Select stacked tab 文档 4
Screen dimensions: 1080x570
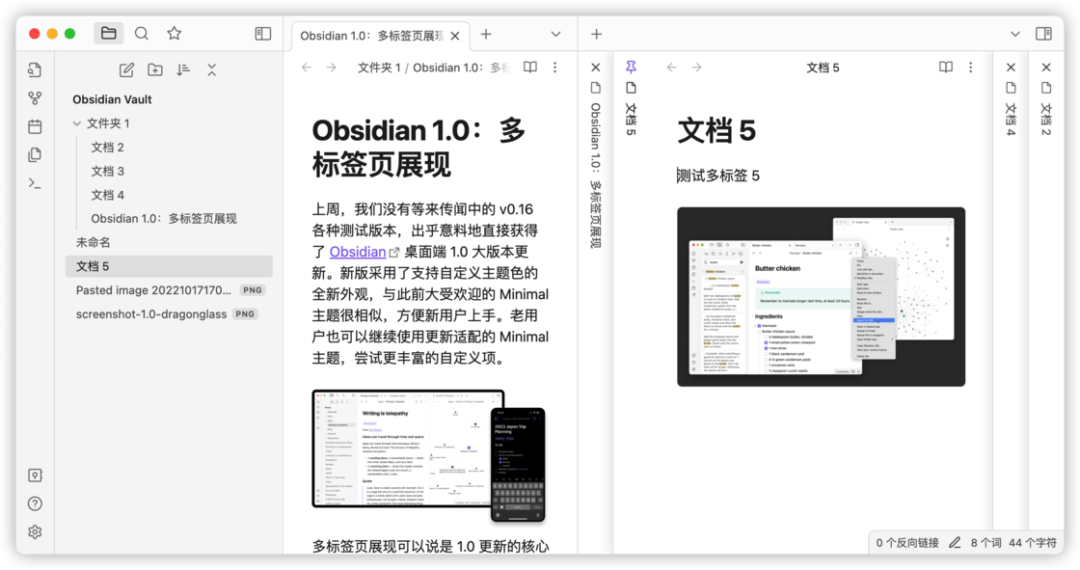pyautogui.click(x=1010, y=118)
